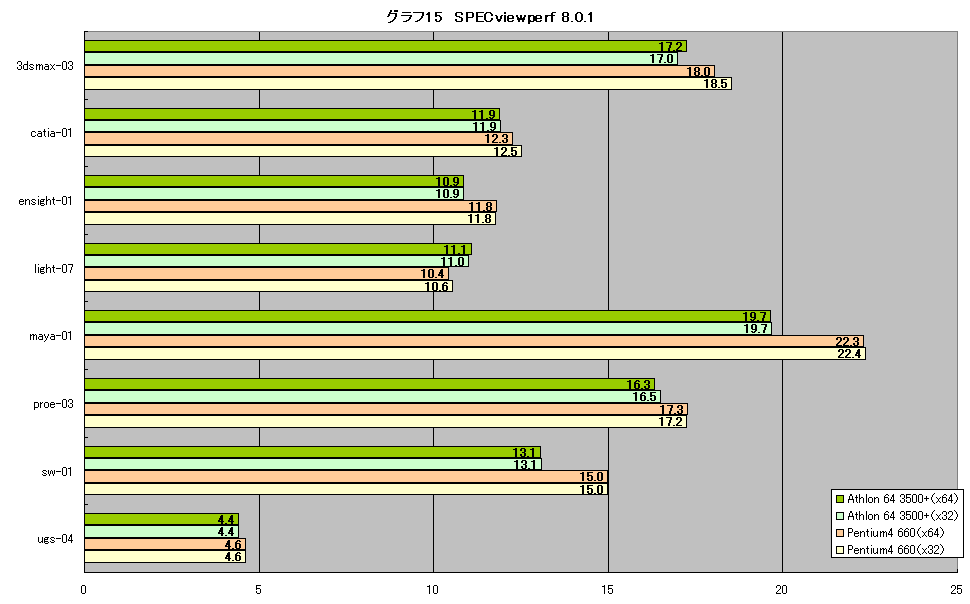Viewport: 970px width, 604px height.
Task: Select dark green Athlon x64 bar for ugs-04
Action: (x=161, y=519)
